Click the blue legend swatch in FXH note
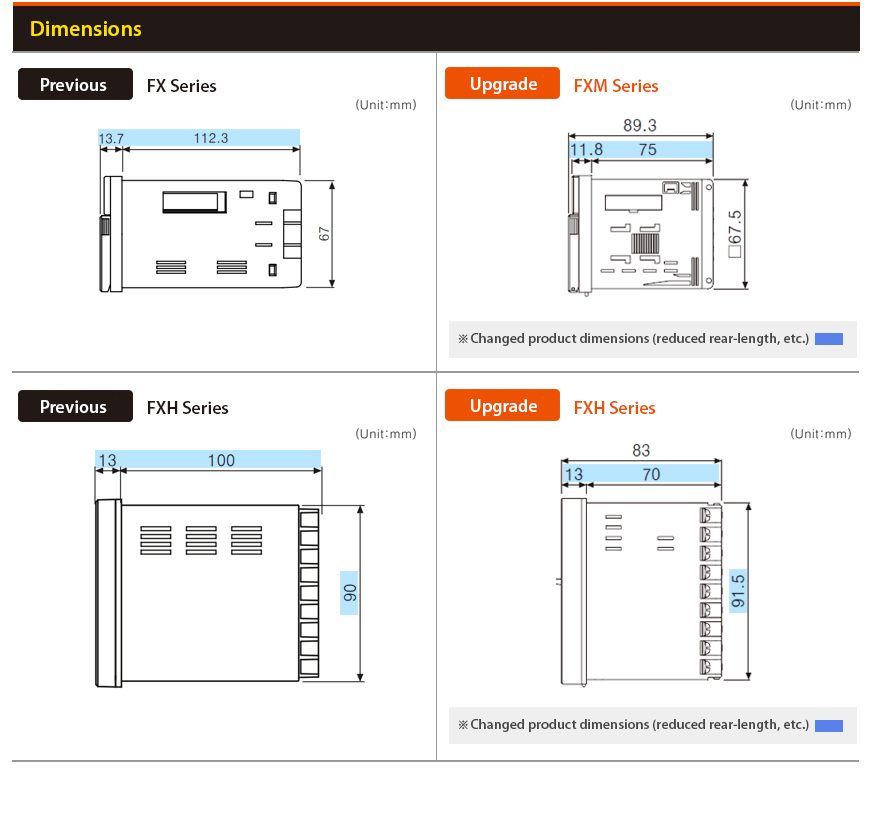Screen dimensions: 870x814 (x=829, y=726)
